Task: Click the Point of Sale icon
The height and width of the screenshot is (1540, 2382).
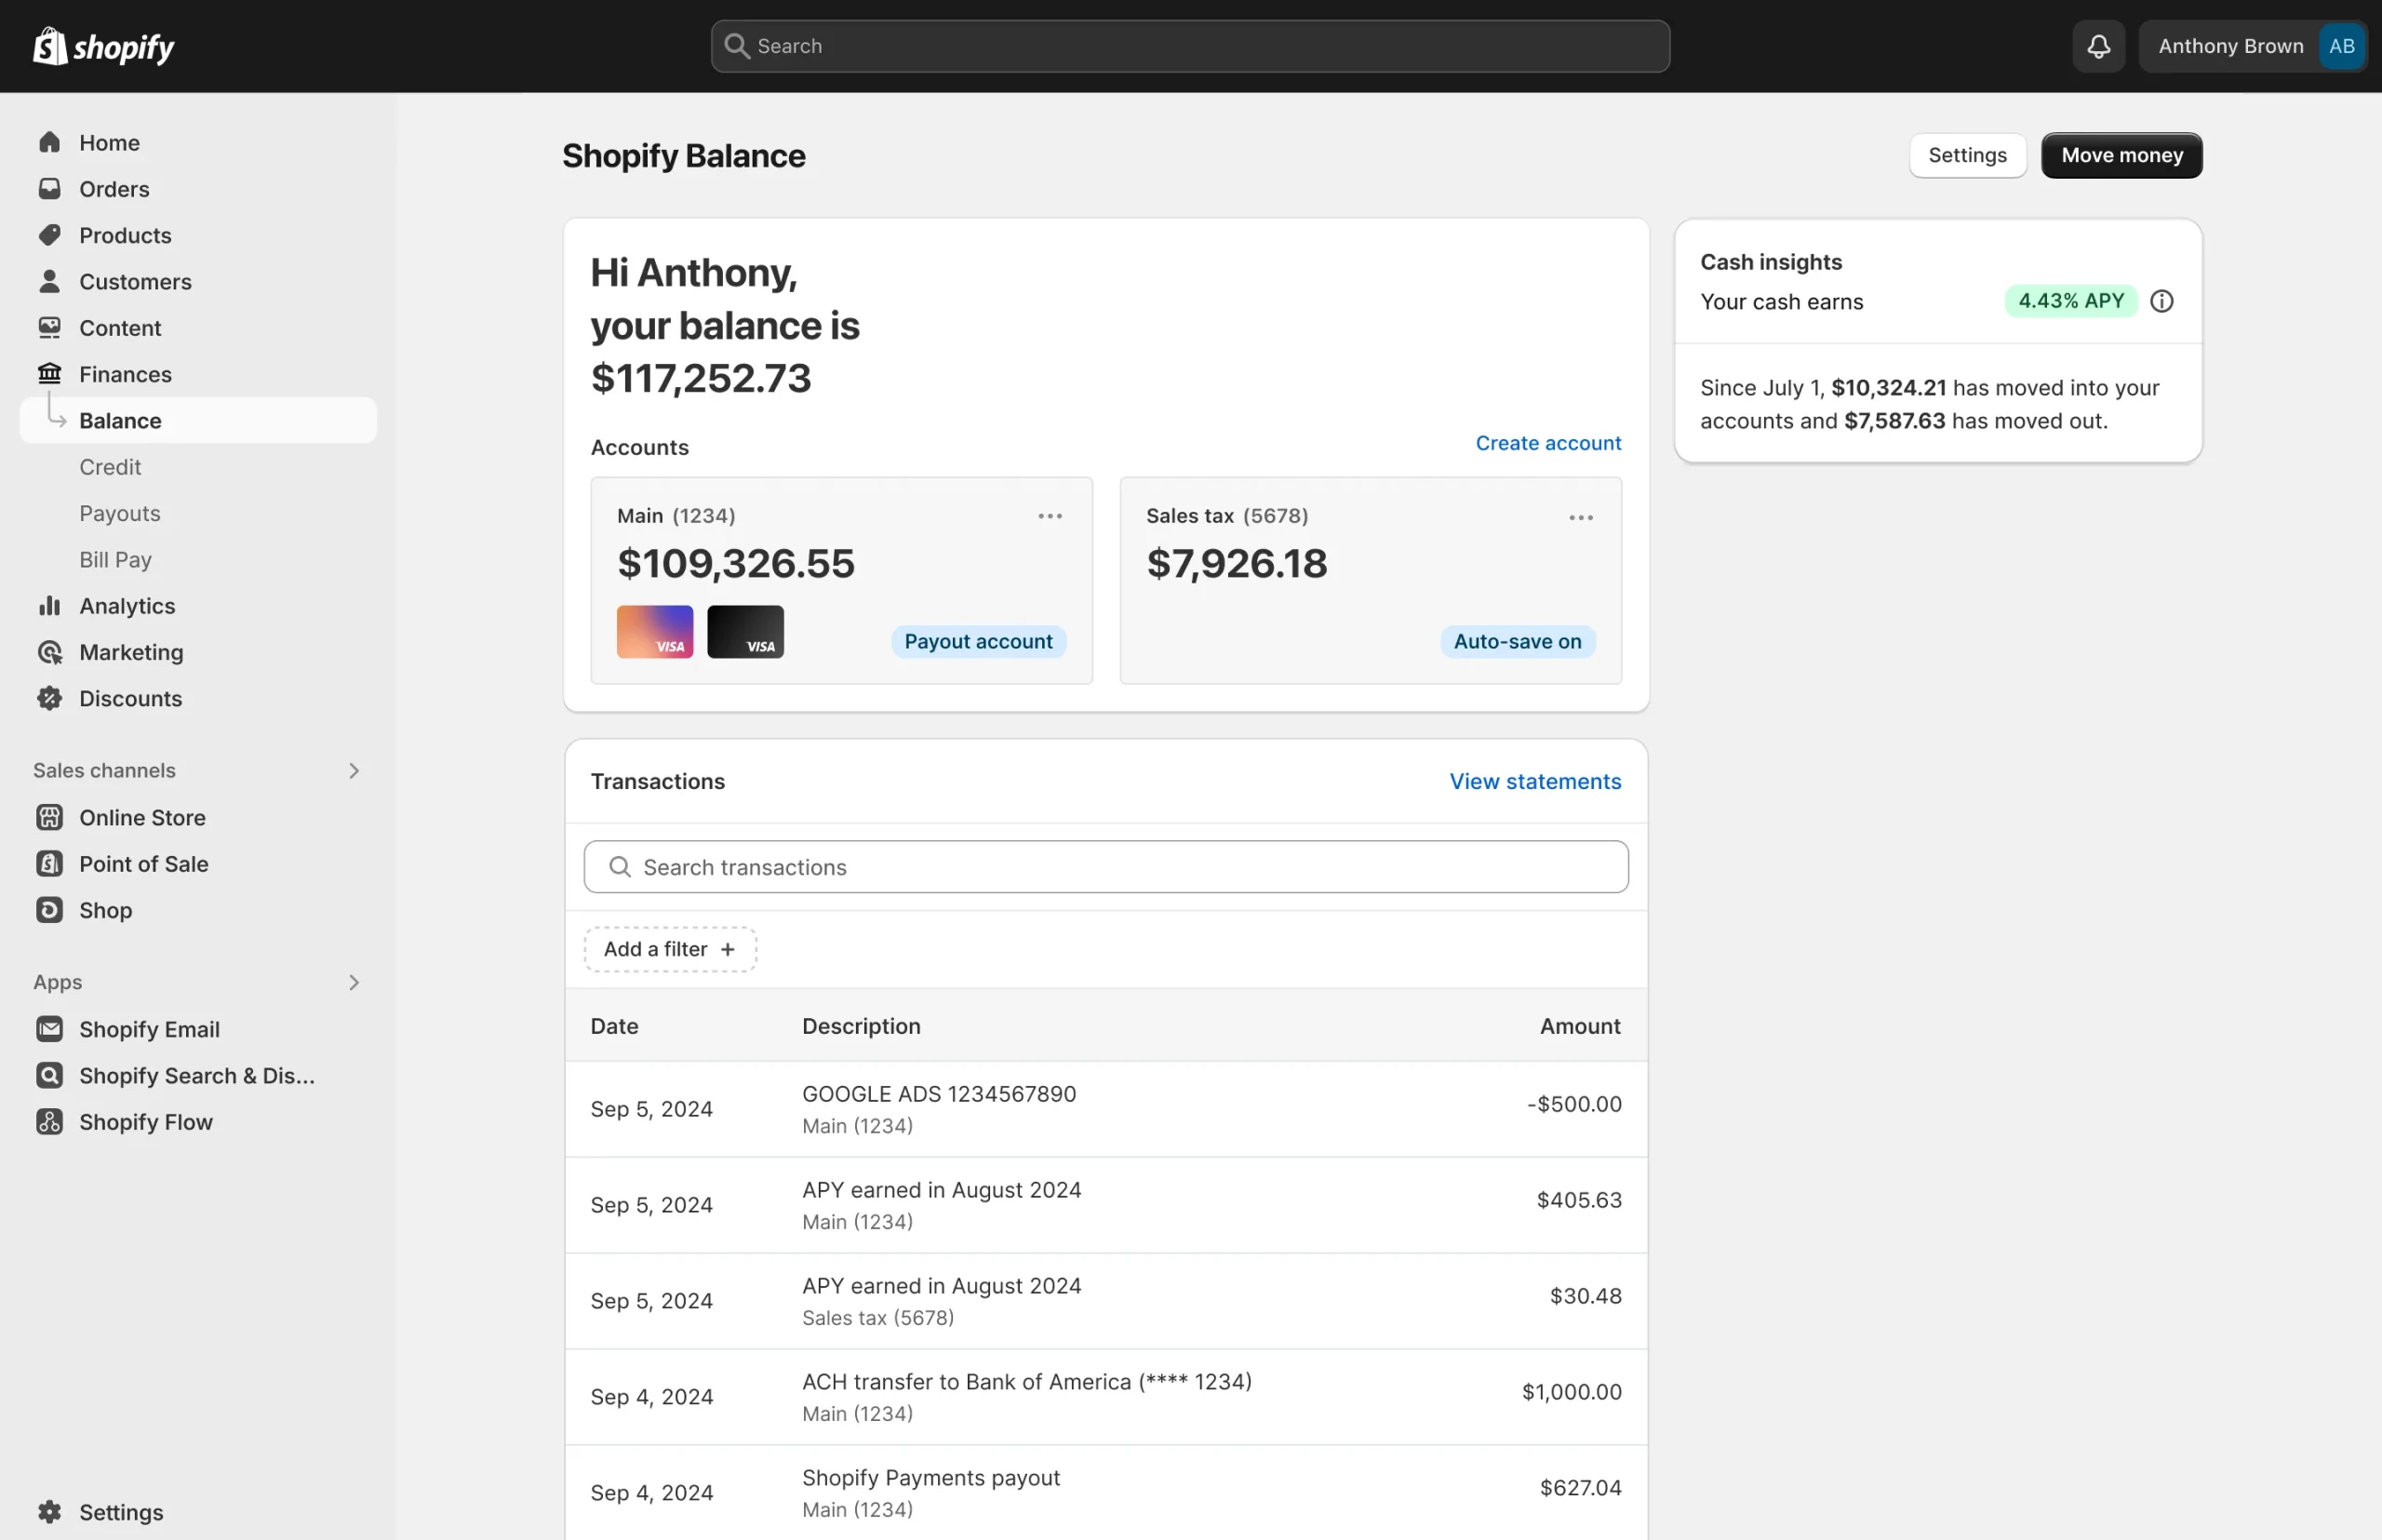Action: coord(49,863)
